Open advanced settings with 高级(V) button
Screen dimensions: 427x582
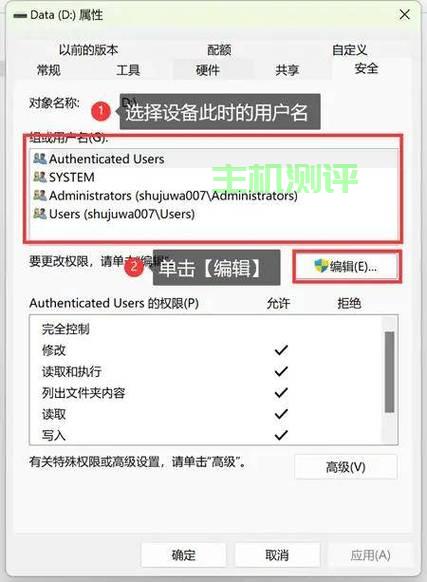(346, 467)
